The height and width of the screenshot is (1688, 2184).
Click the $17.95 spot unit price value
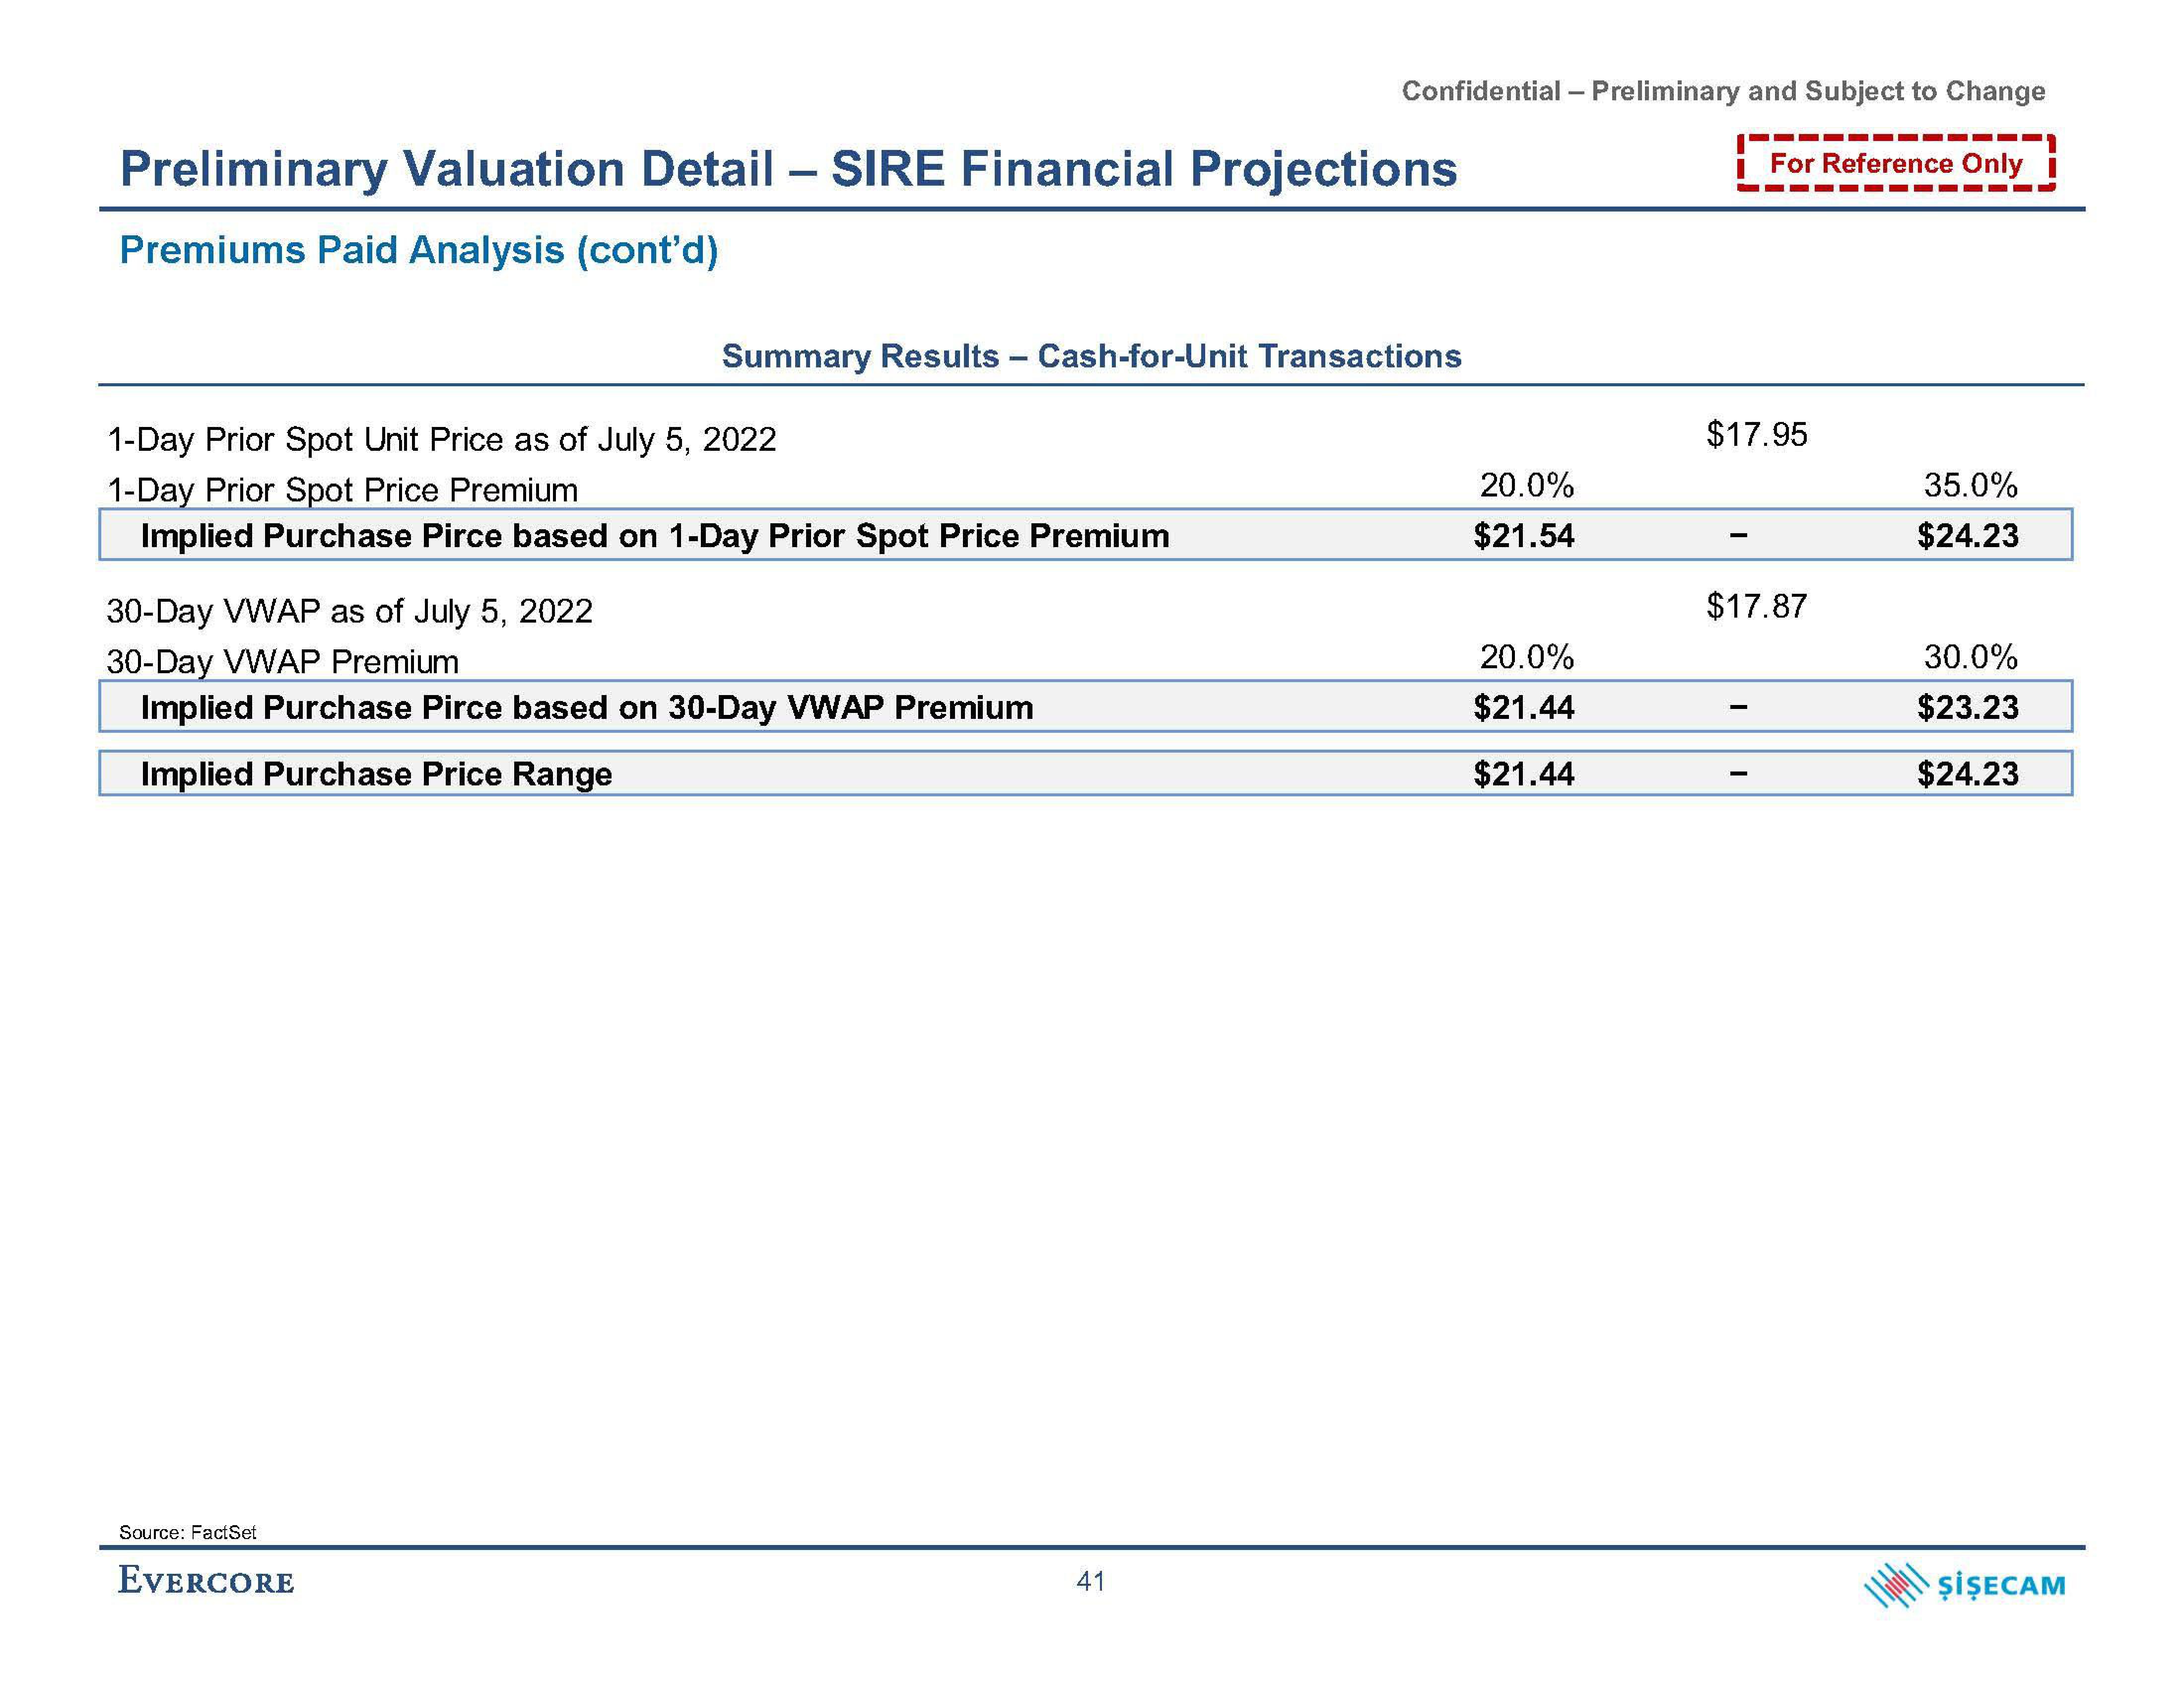1757,434
